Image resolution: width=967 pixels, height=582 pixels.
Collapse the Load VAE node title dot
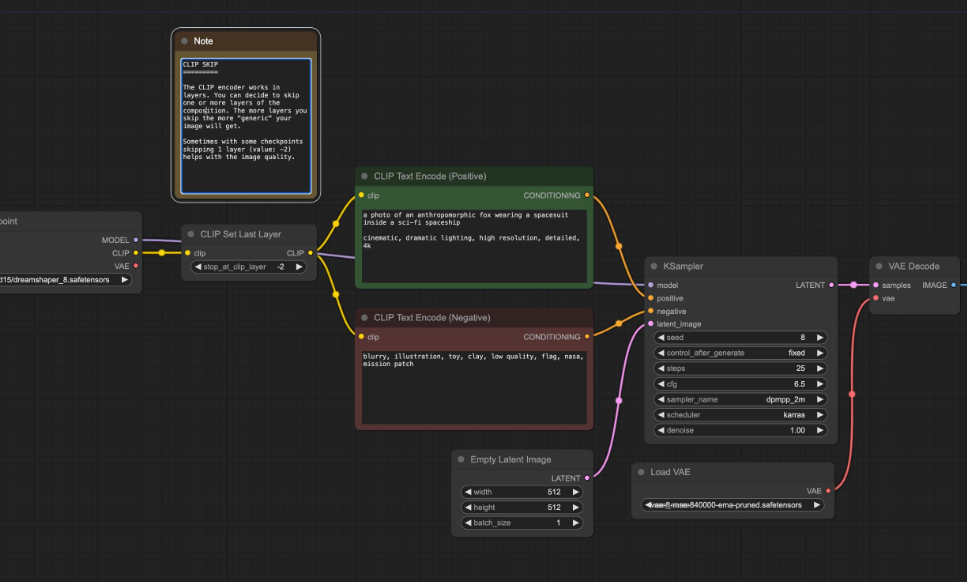tap(641, 472)
